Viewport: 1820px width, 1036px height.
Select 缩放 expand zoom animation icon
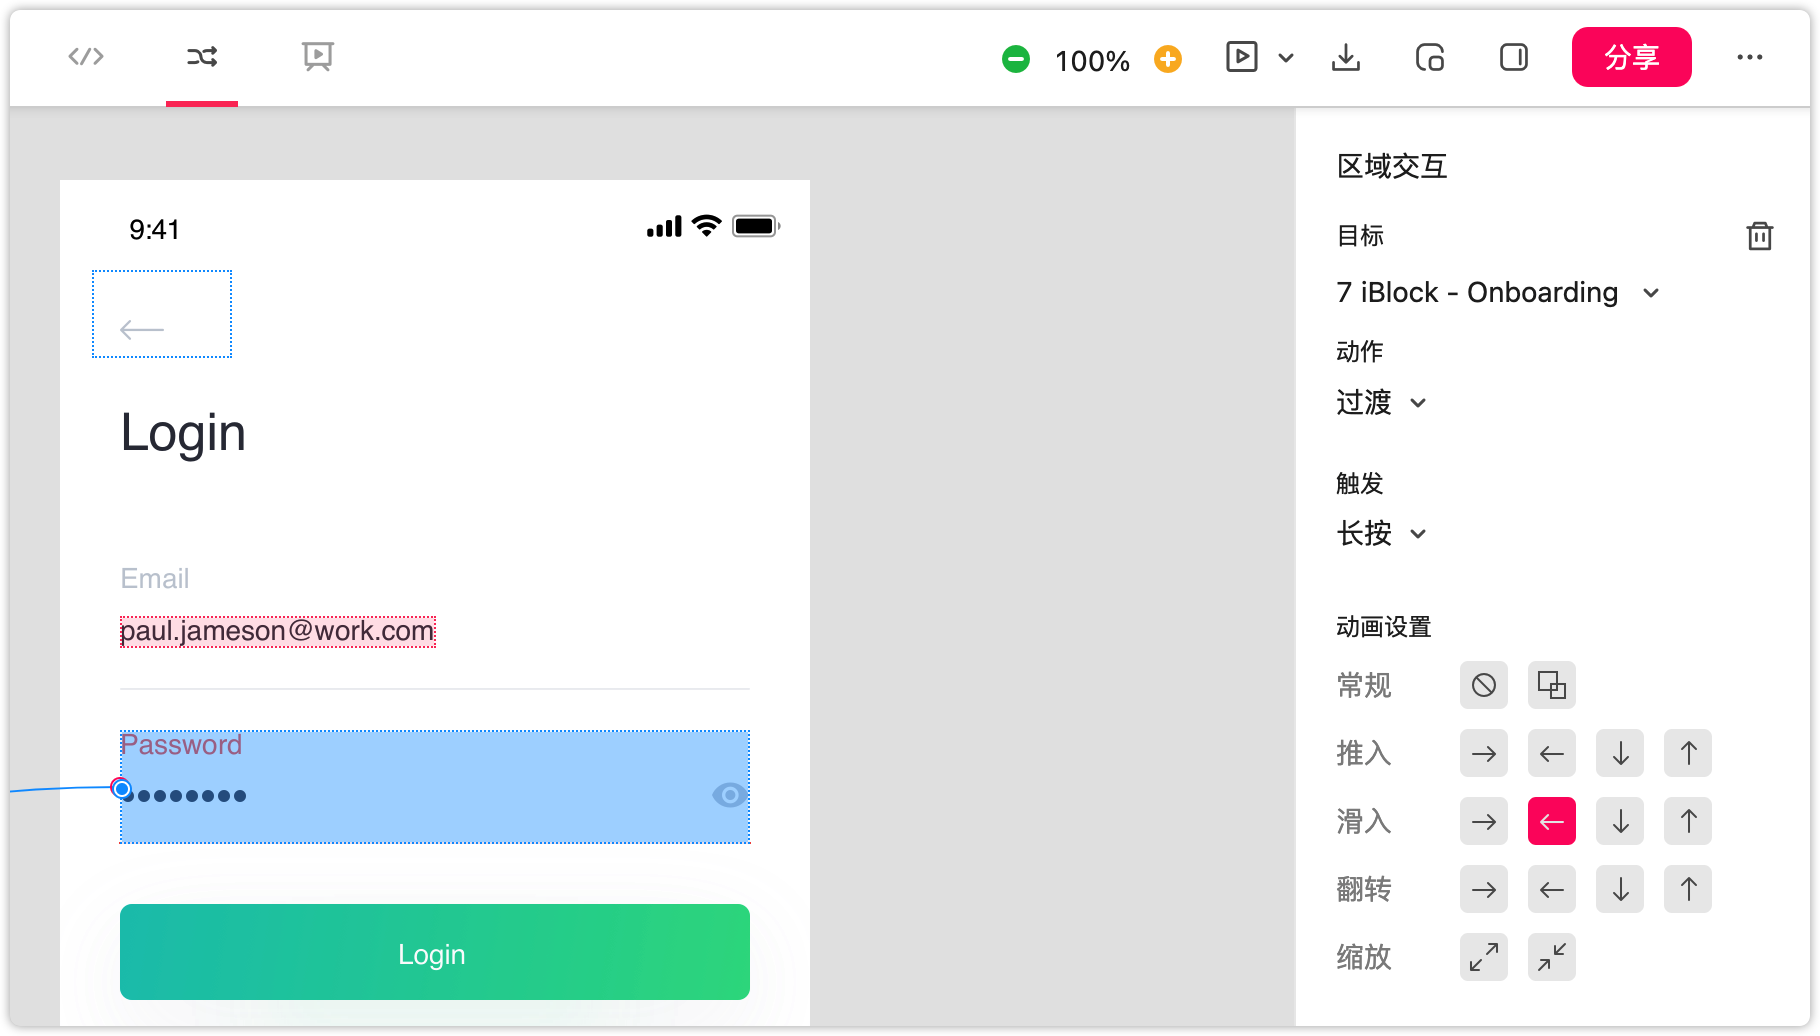tap(1483, 957)
